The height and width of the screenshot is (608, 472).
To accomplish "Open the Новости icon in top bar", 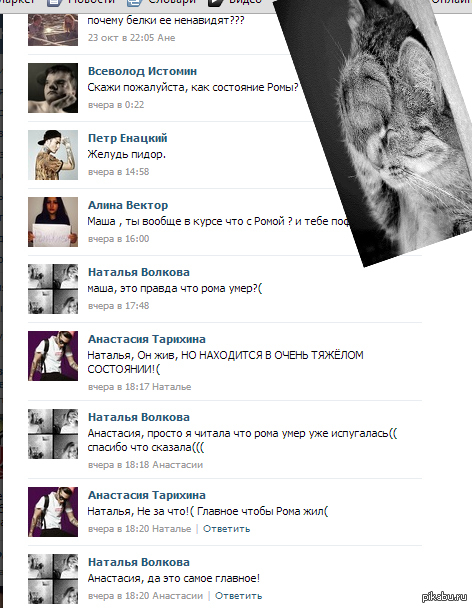I will 53,3.
